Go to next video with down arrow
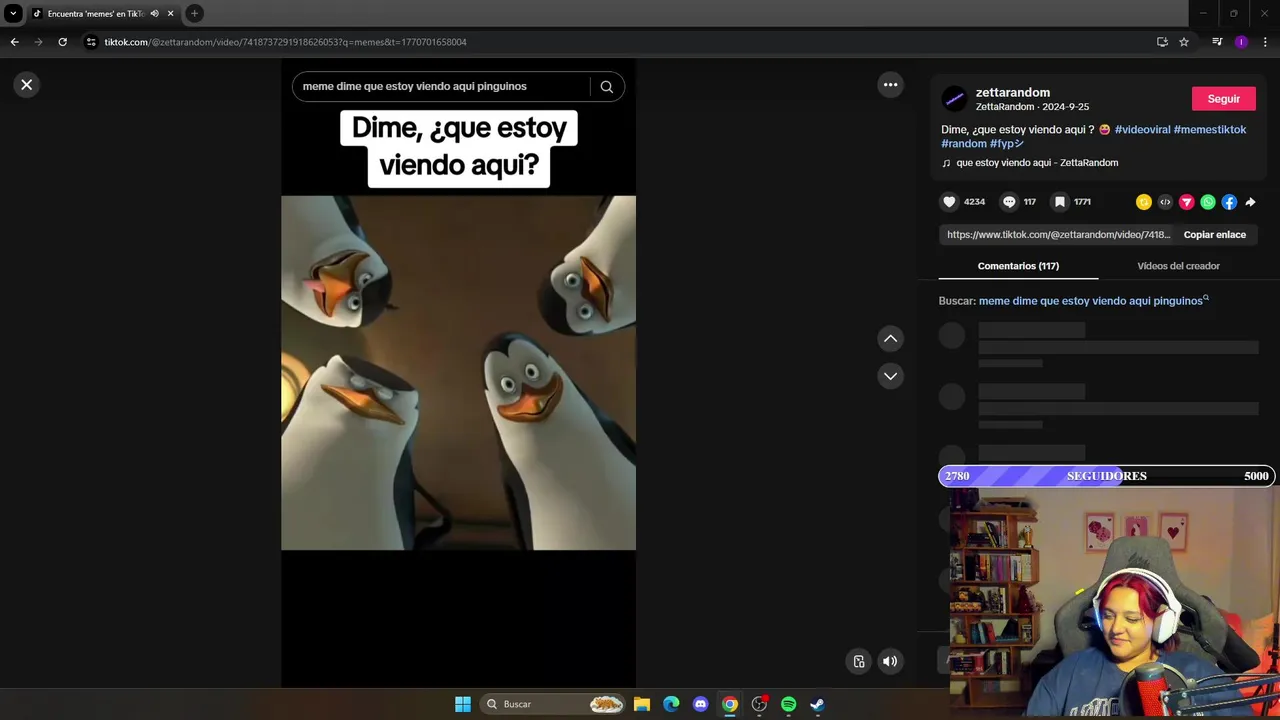The height and width of the screenshot is (720, 1280). 890,376
